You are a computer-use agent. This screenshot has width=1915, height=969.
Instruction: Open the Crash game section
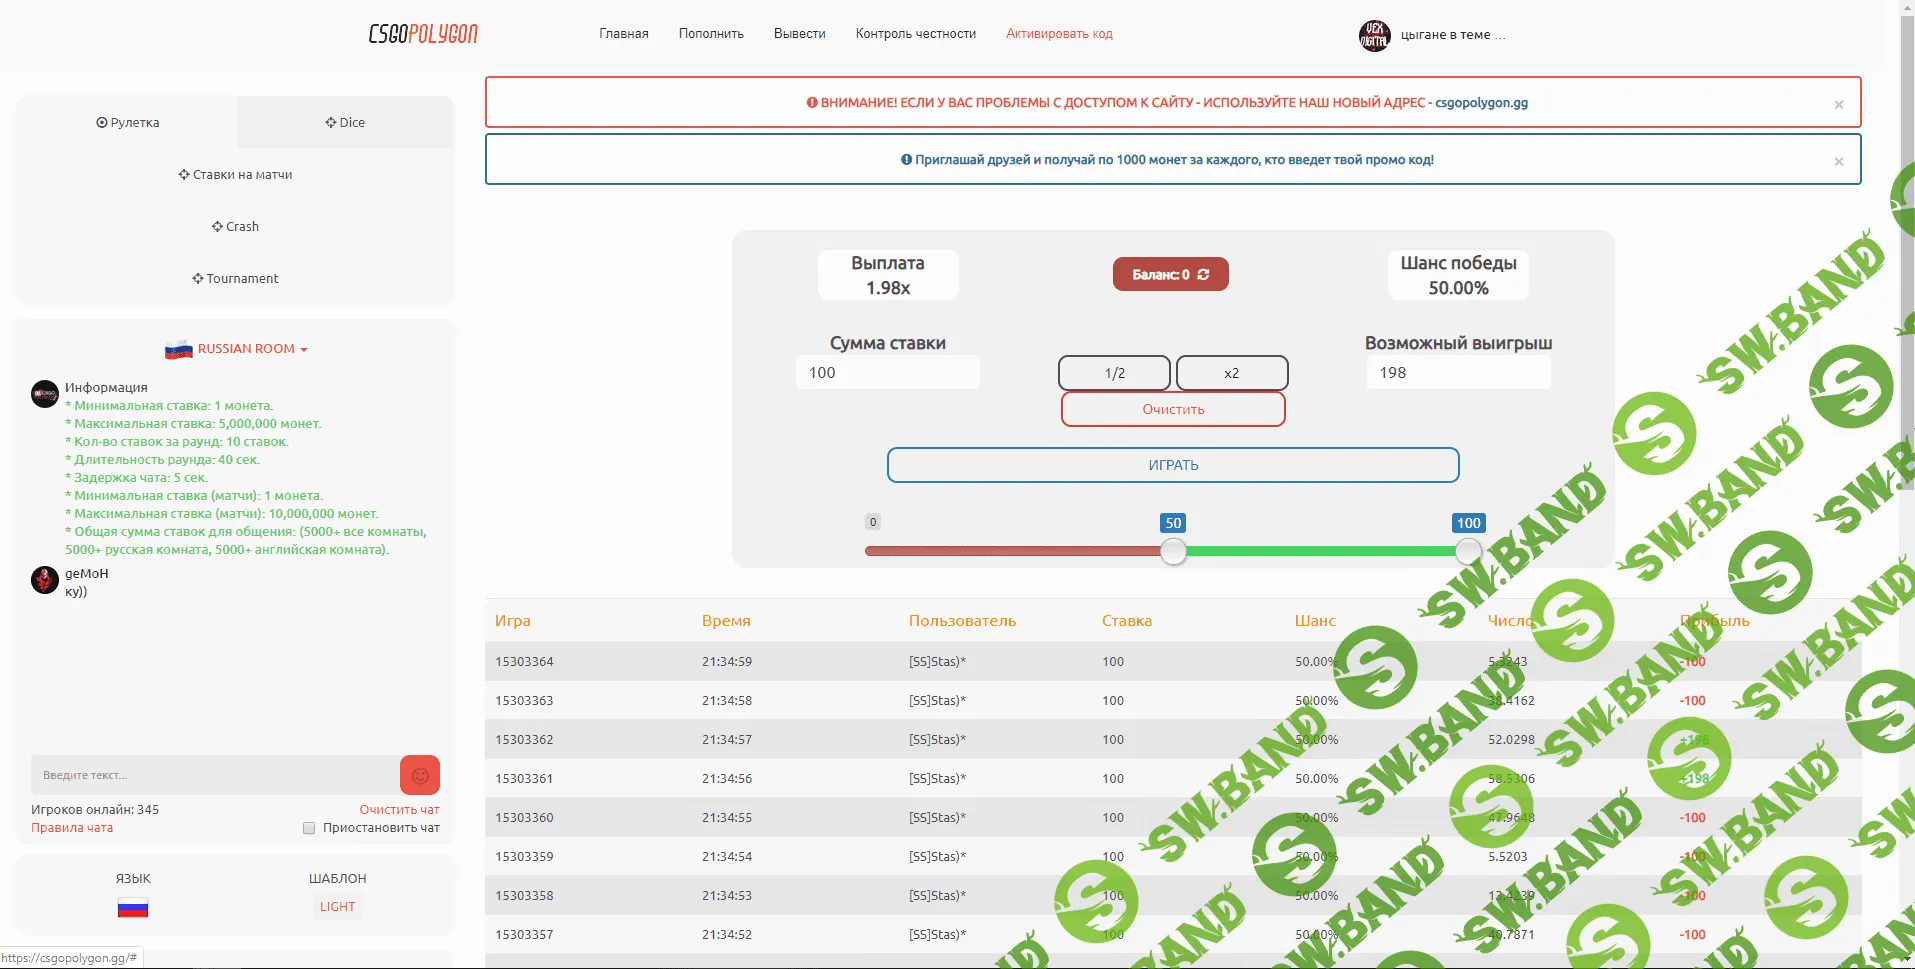pos(235,227)
